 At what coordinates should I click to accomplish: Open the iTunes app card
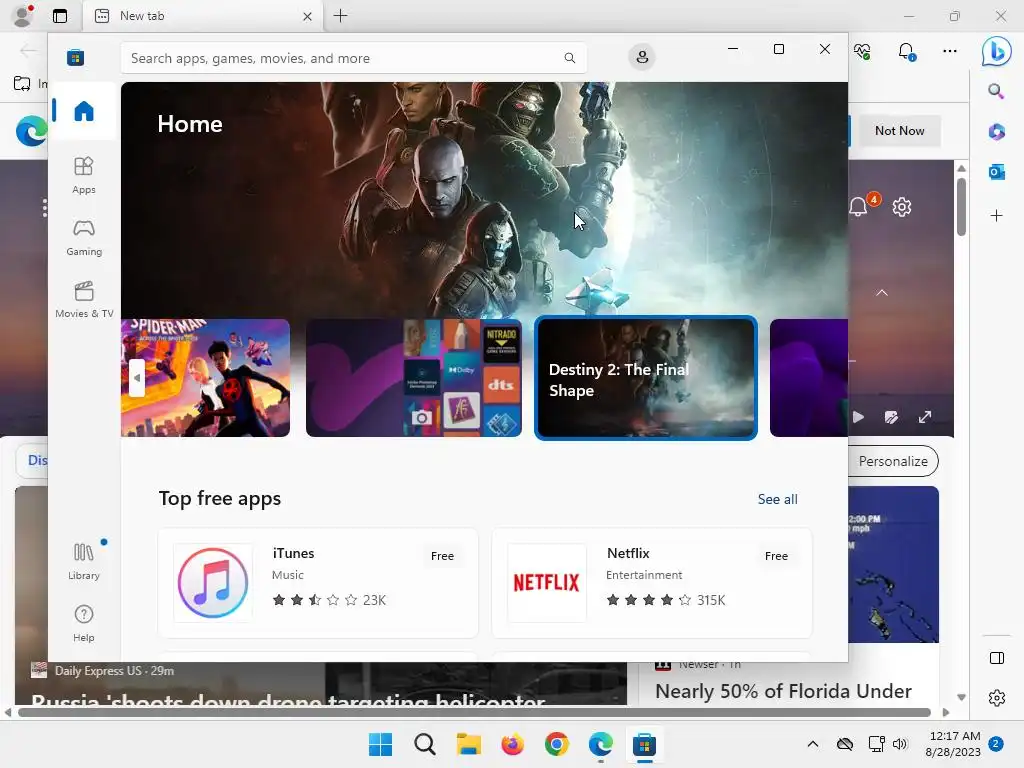[318, 583]
